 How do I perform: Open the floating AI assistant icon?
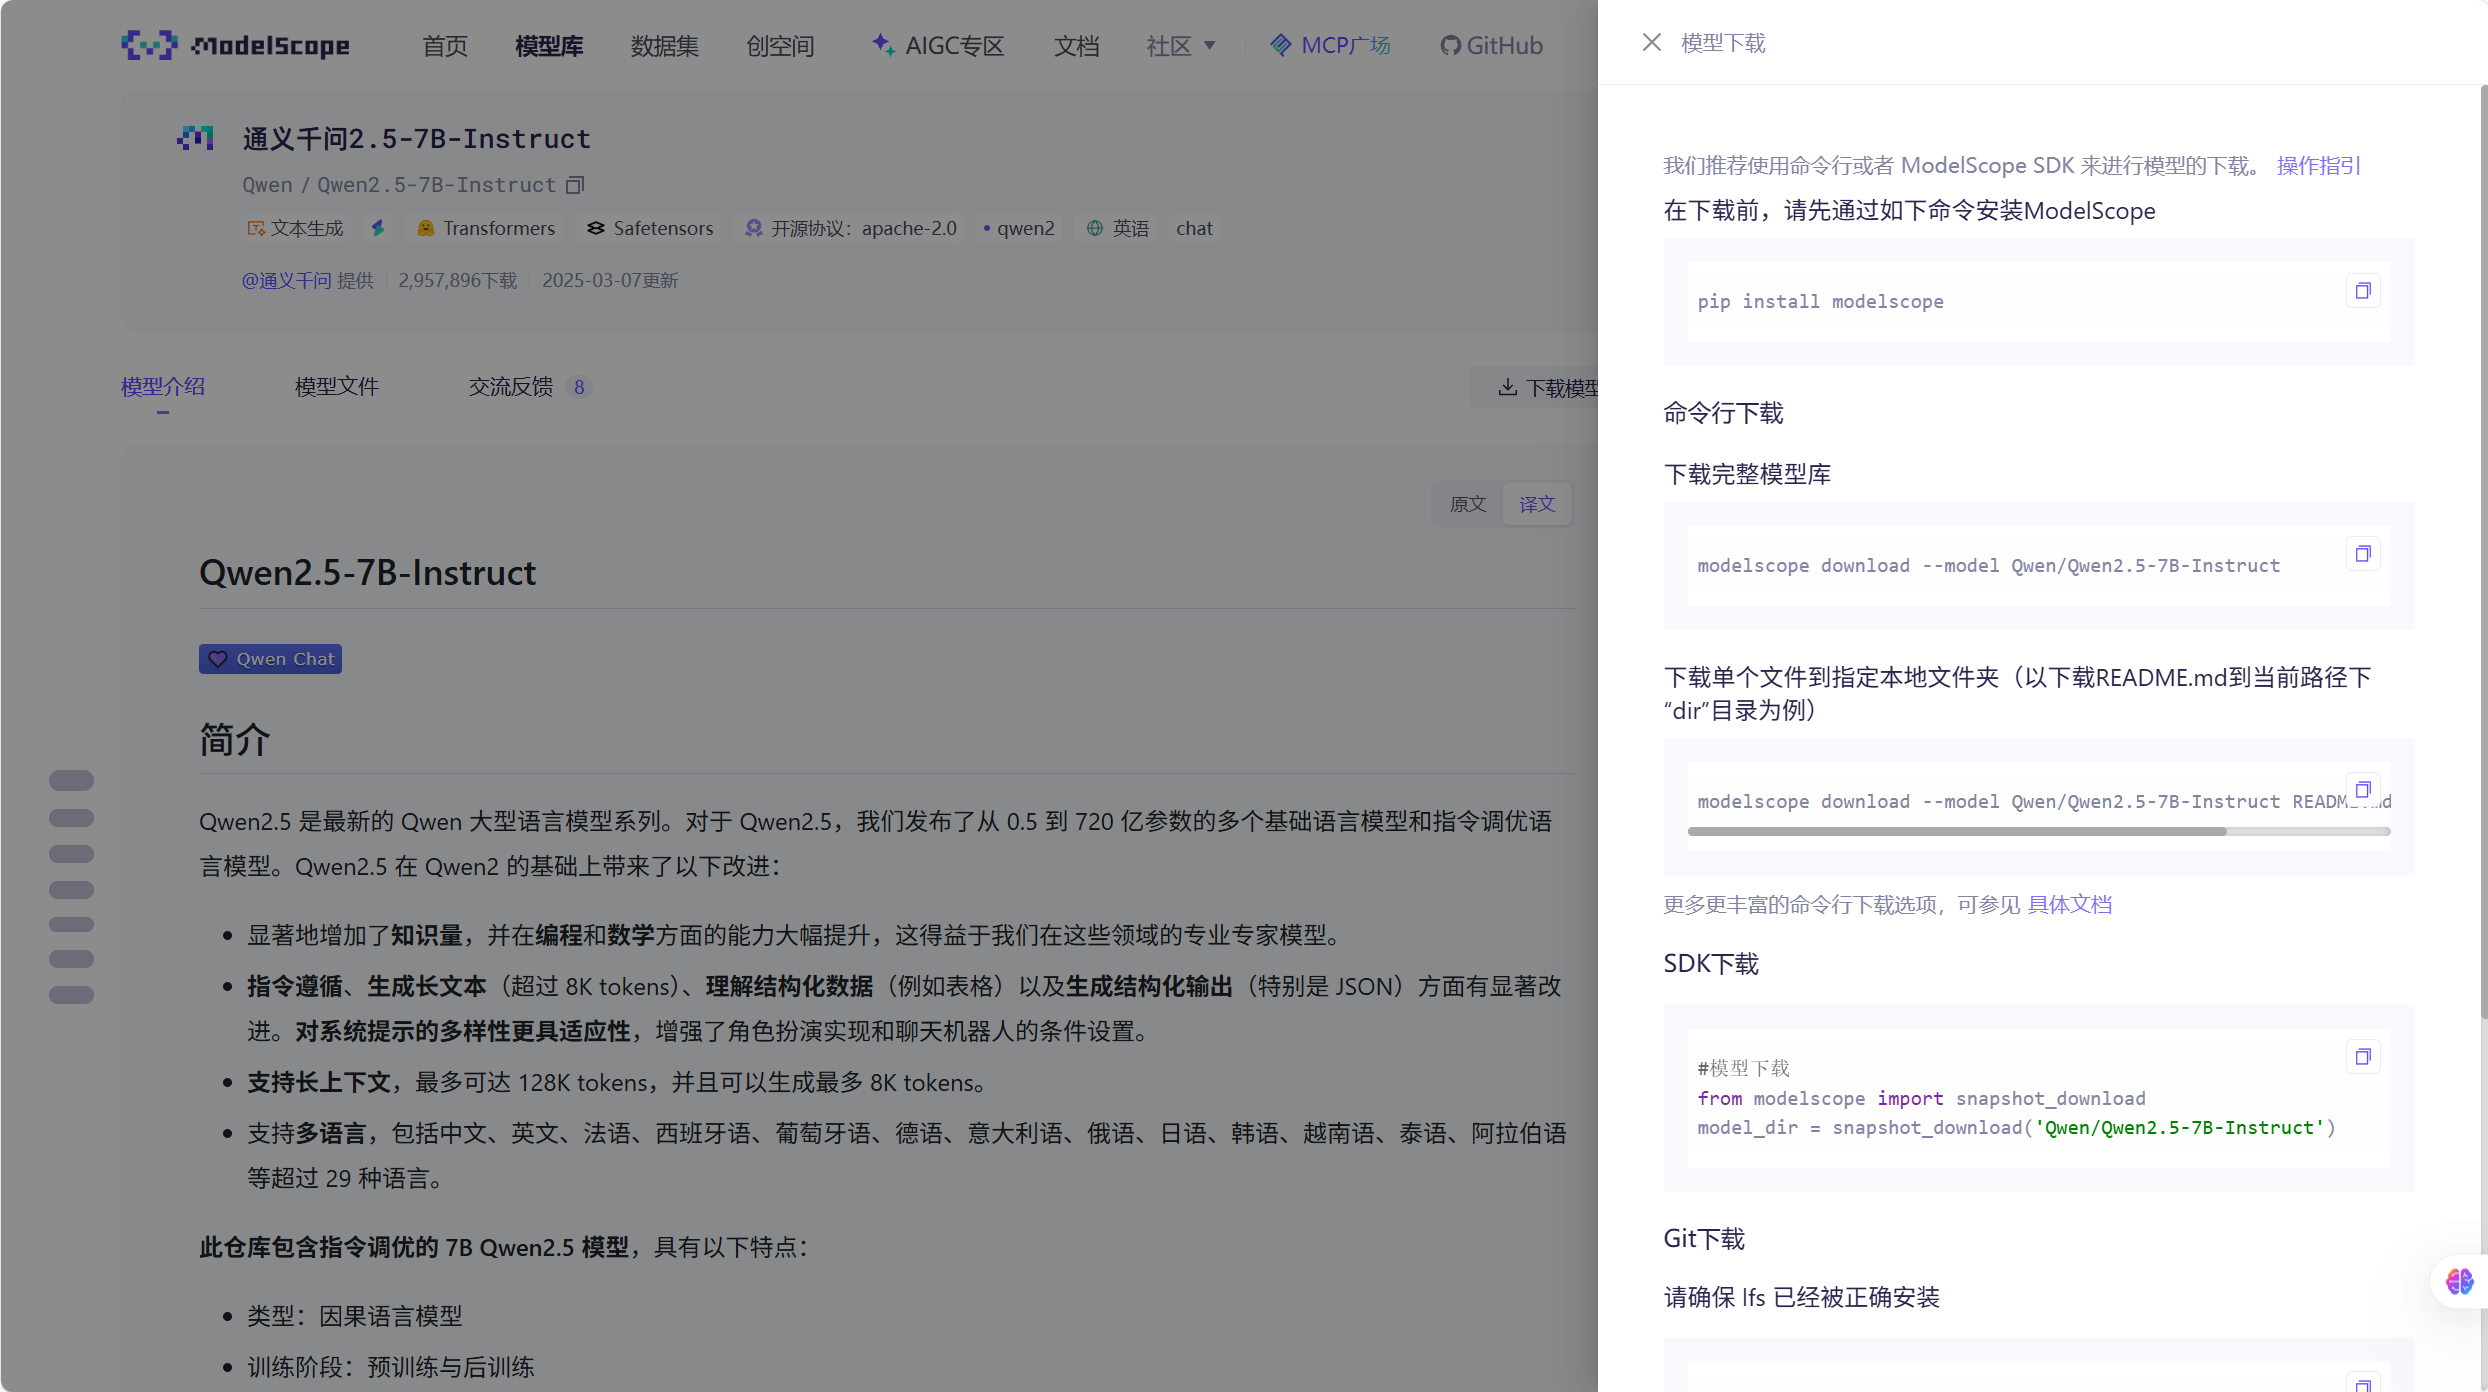coord(2458,1281)
